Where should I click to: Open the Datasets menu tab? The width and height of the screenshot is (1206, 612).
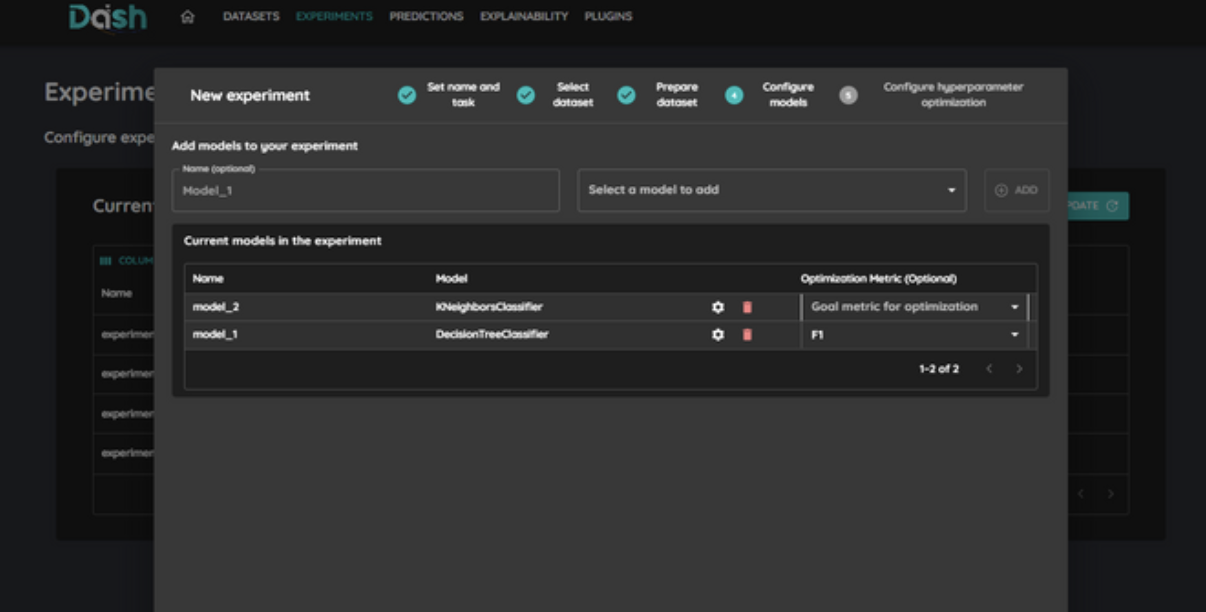click(251, 17)
